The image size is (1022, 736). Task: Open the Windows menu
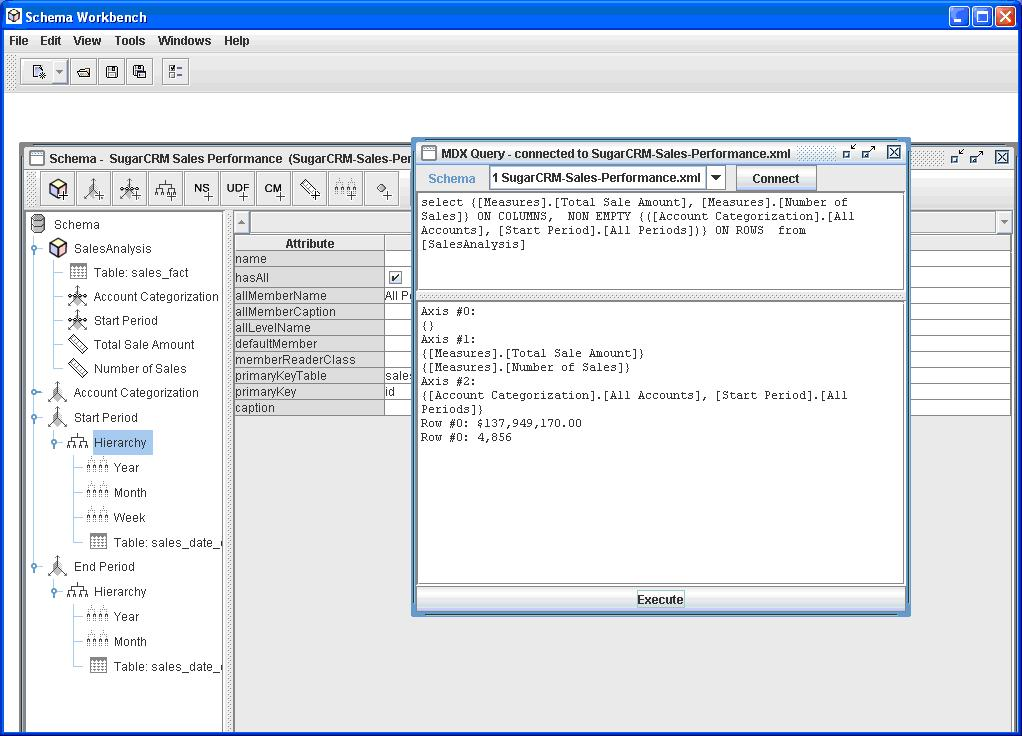coord(184,41)
